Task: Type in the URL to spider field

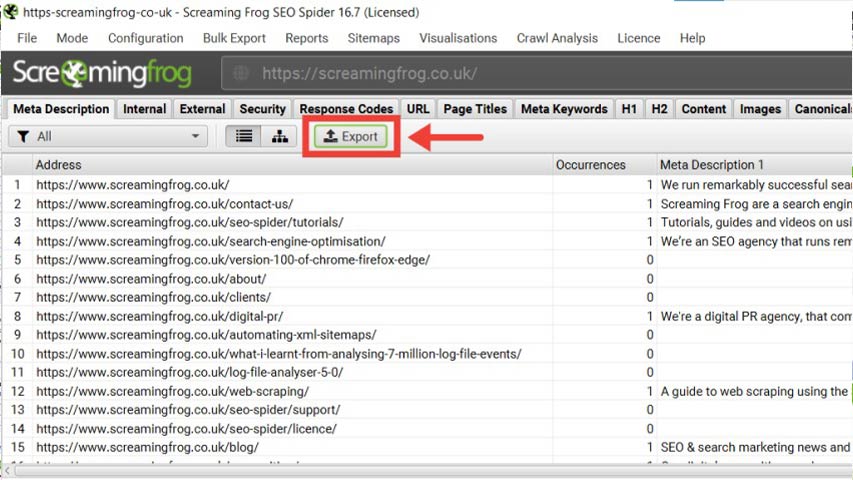Action: tap(500, 74)
